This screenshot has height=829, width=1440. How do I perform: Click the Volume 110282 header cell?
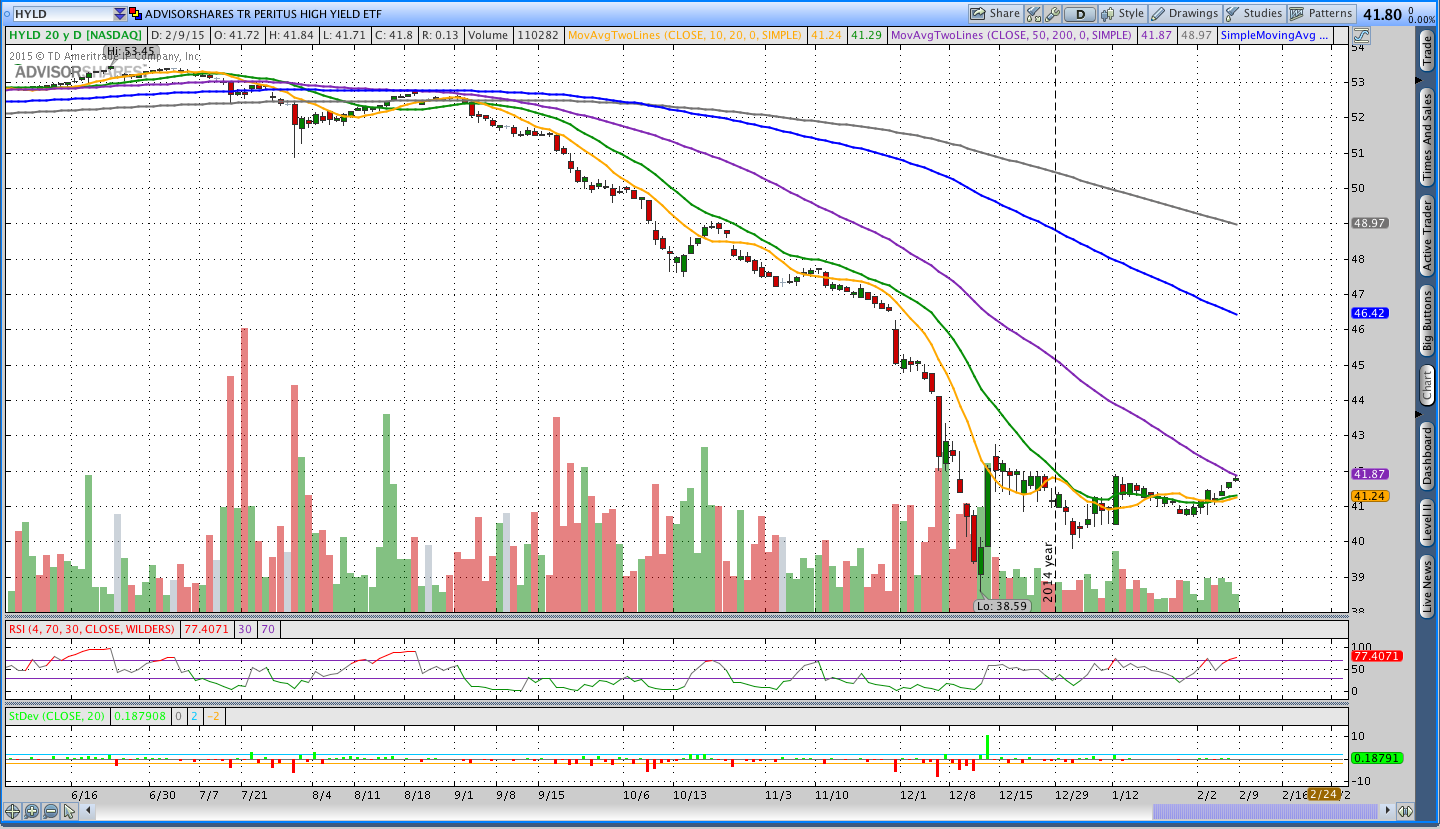coord(513,35)
